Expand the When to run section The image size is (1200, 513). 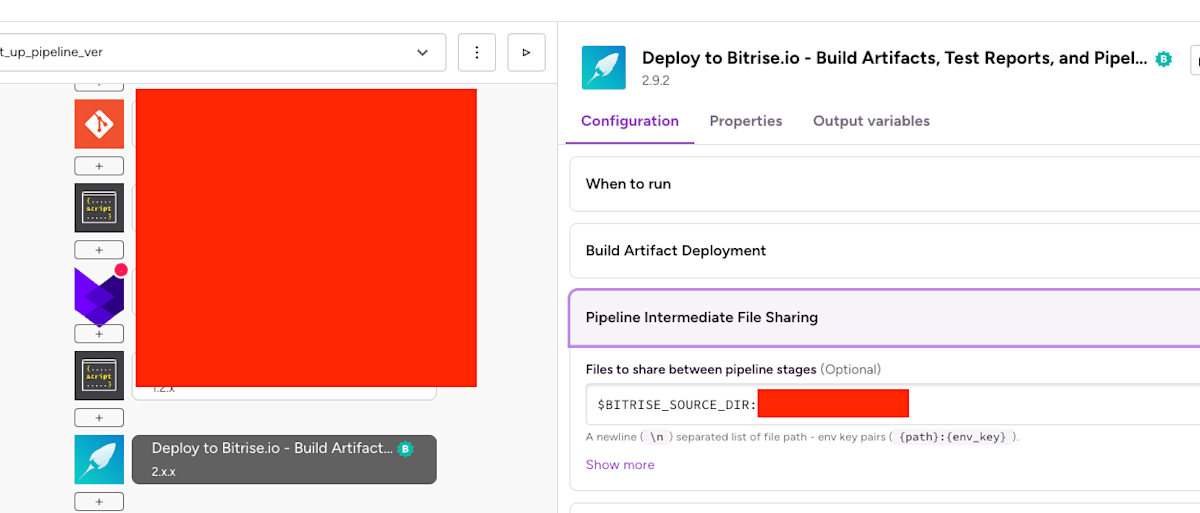pyautogui.click(x=885, y=184)
